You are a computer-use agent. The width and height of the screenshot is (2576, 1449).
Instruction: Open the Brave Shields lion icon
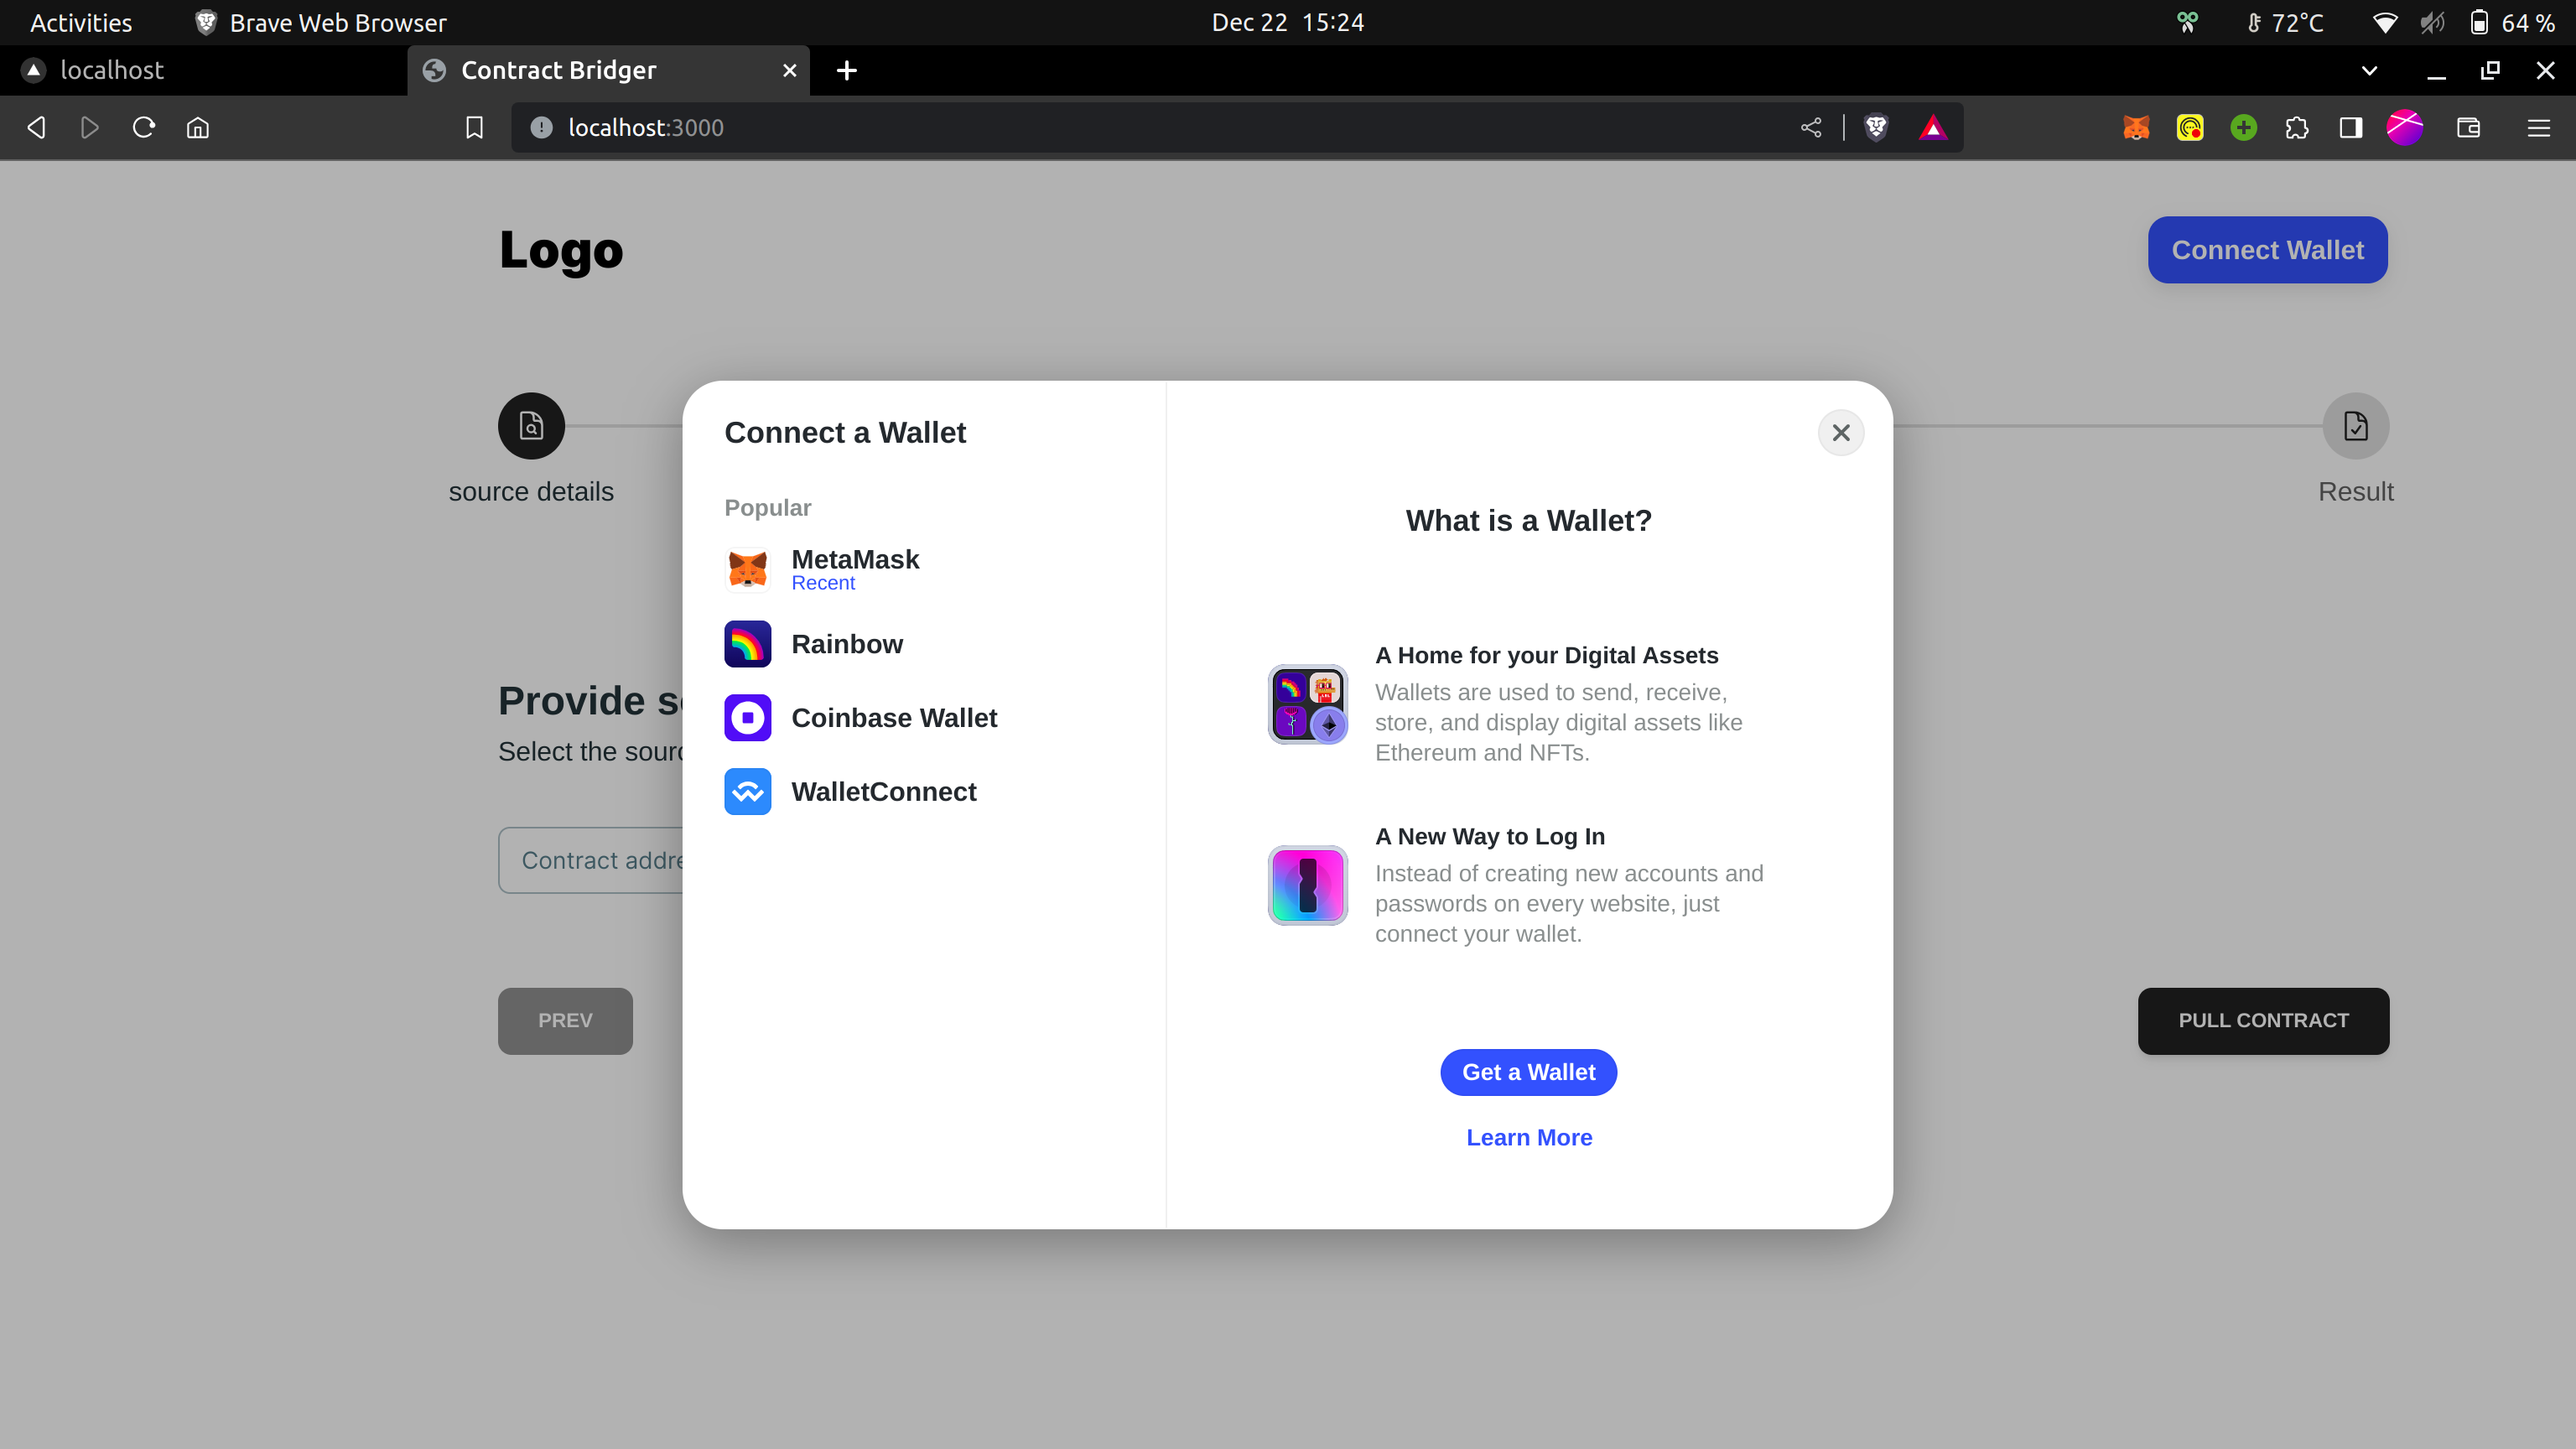(x=1876, y=128)
